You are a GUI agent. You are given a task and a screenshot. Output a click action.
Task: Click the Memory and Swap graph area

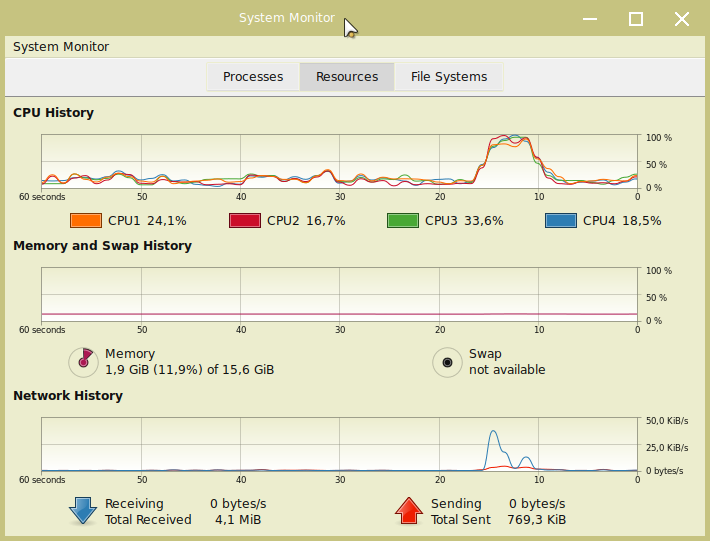pos(339,294)
